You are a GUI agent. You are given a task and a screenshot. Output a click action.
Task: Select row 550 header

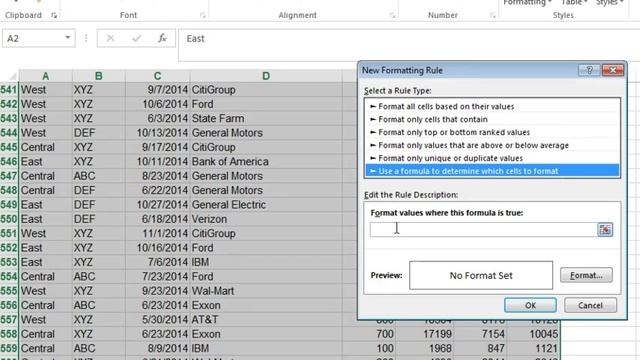point(9,219)
